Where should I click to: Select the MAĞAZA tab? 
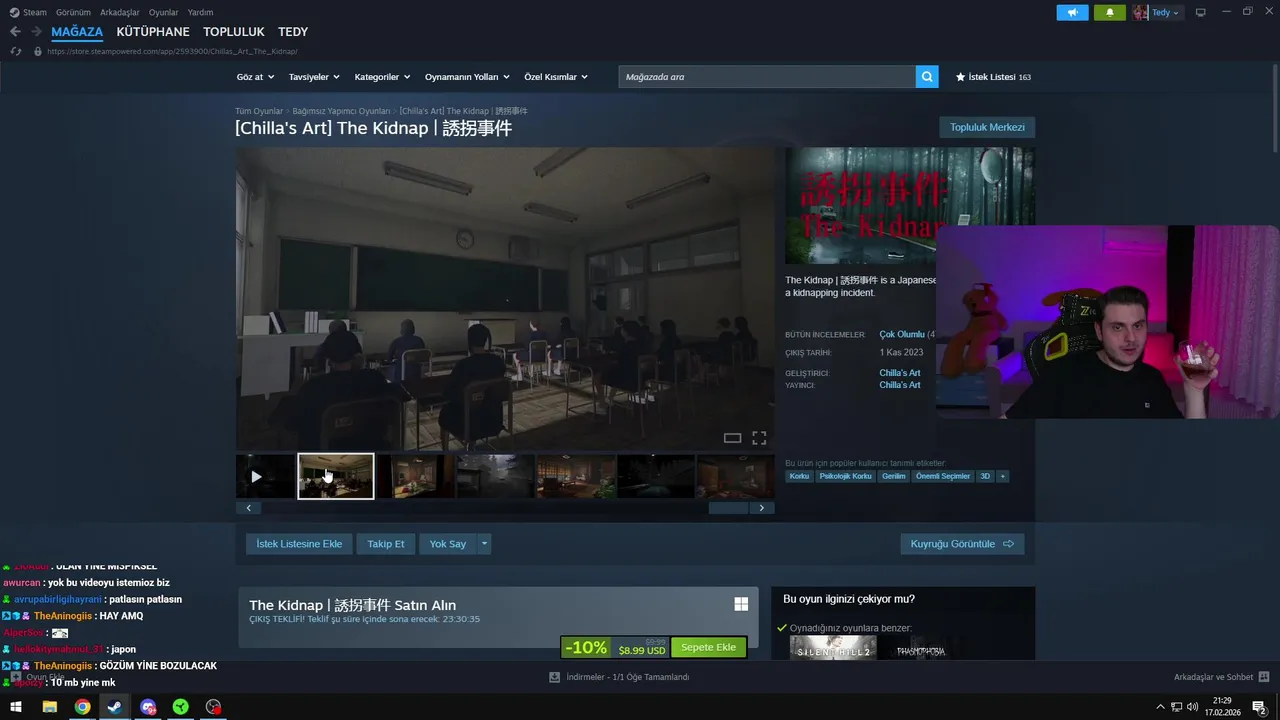pyautogui.click(x=77, y=32)
